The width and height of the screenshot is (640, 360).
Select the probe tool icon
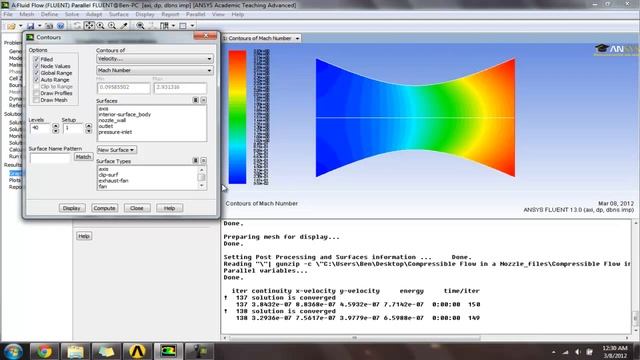[x=124, y=26]
